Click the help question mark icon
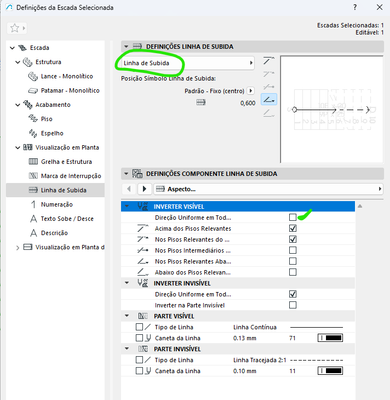Screen dimensions: 390x400 pyautogui.click(x=355, y=7)
